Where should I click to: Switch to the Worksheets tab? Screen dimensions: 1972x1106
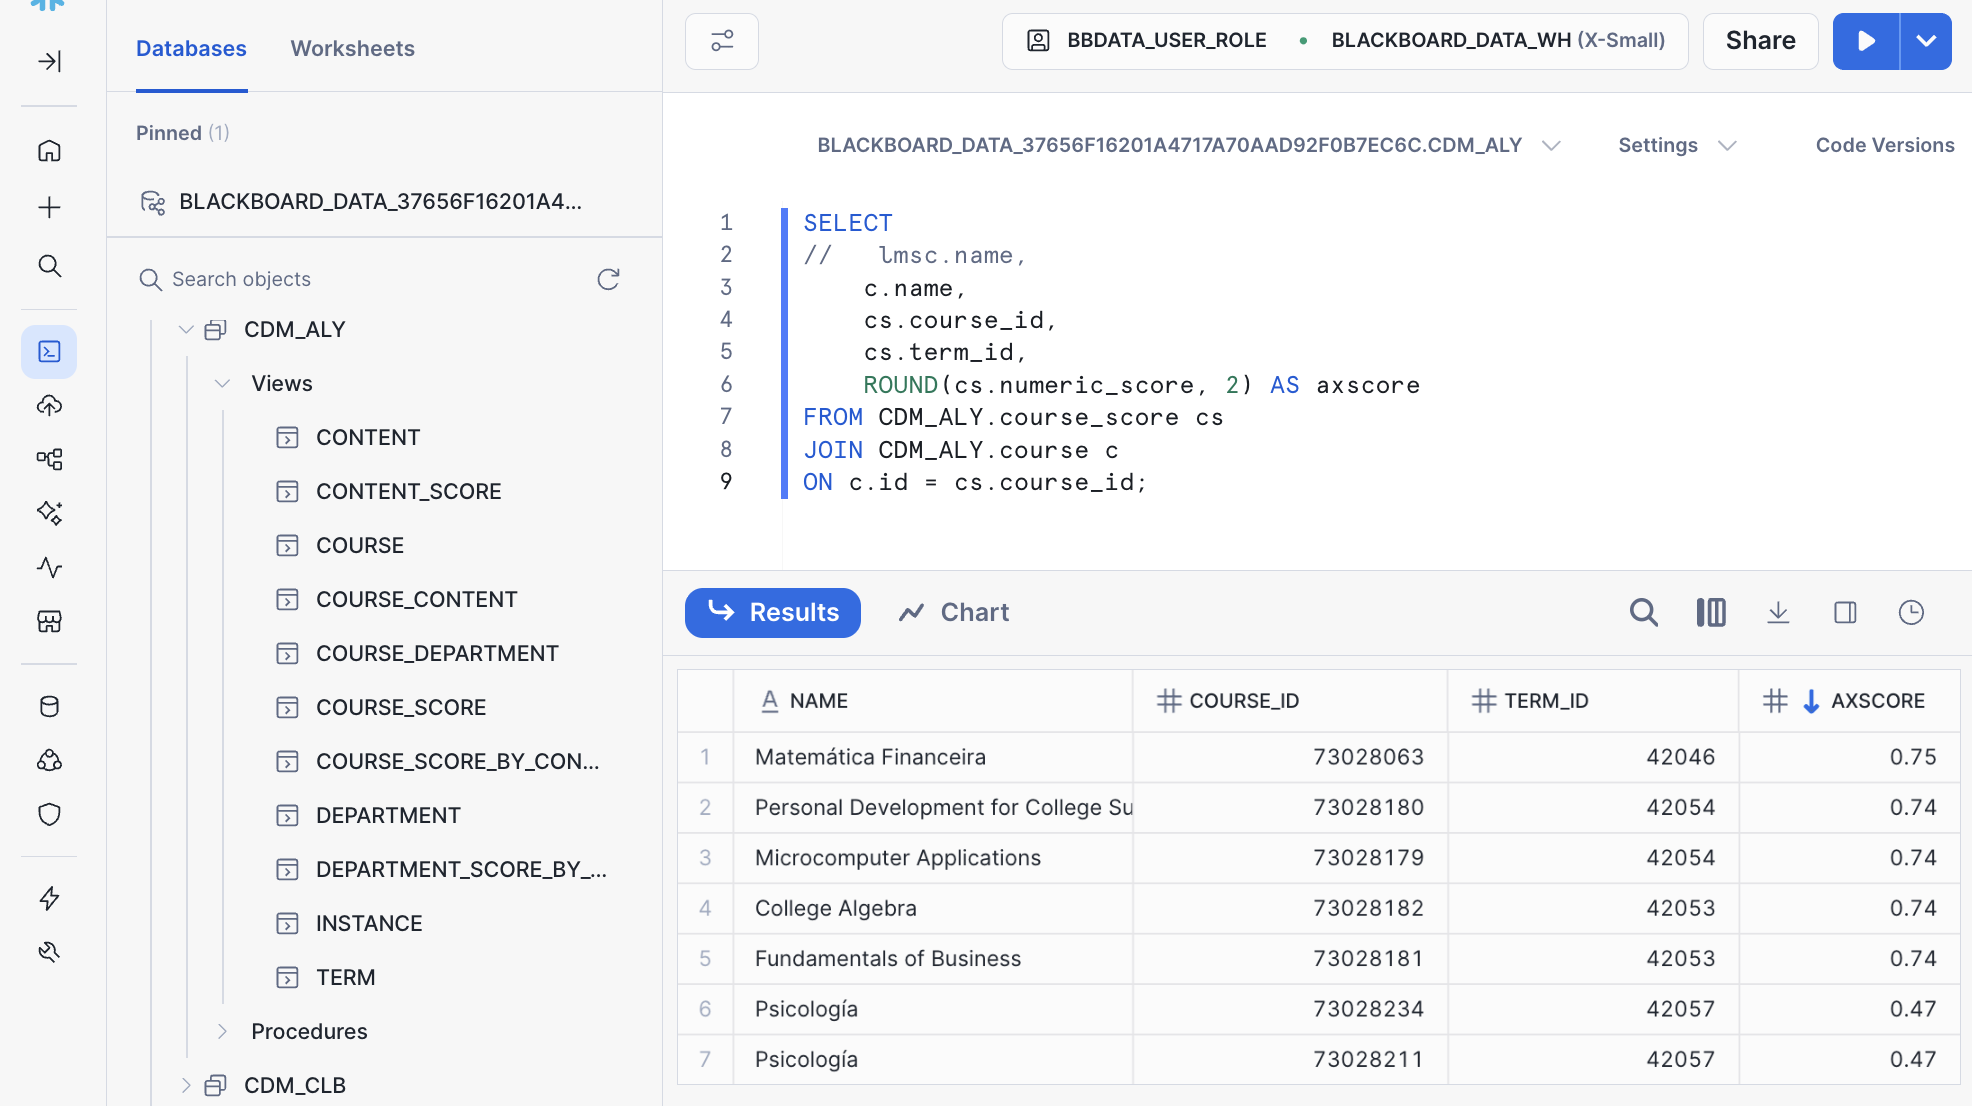tap(352, 48)
